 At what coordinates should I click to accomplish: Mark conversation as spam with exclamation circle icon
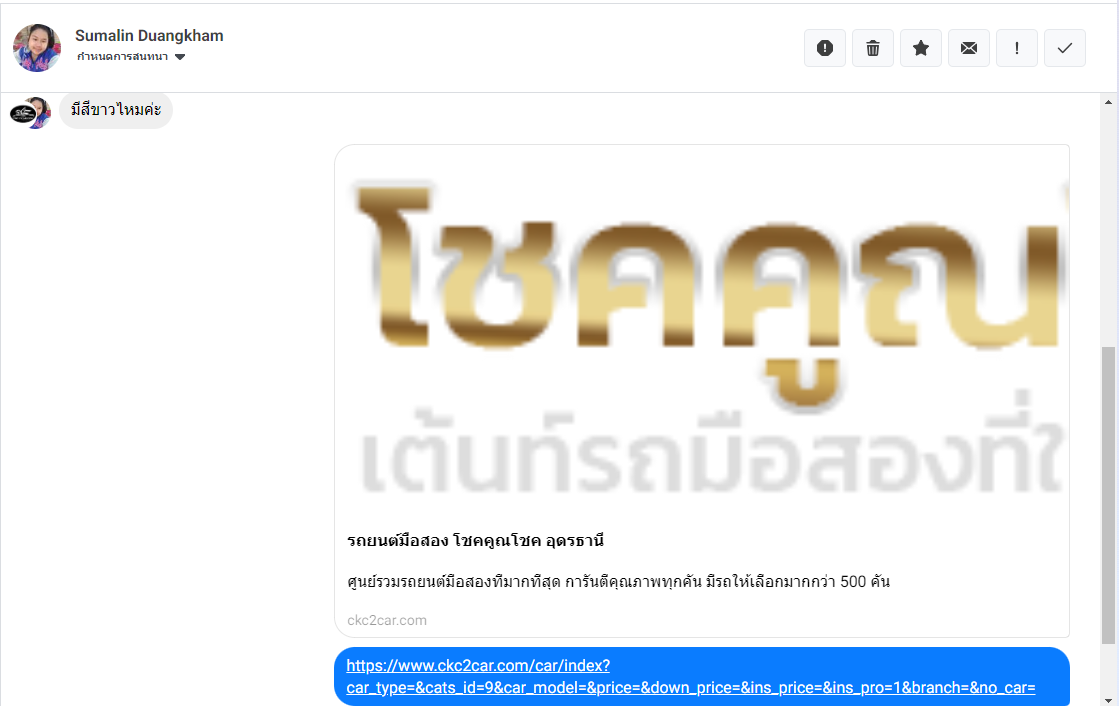(824, 48)
